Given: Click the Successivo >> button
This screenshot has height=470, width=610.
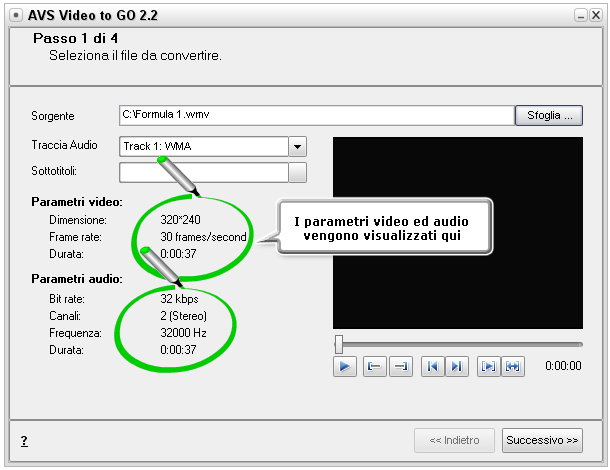Looking at the screenshot, I should pos(542,440).
